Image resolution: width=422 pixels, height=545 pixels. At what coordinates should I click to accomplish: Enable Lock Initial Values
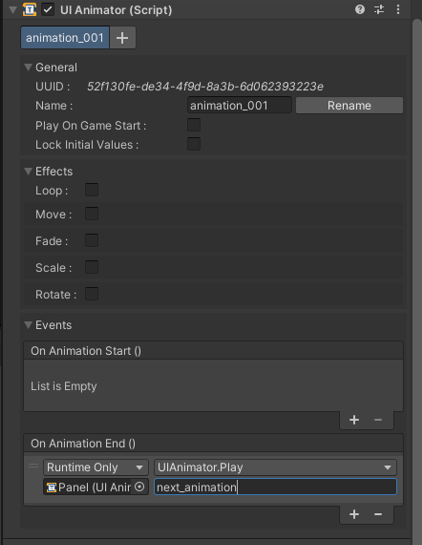[194, 144]
